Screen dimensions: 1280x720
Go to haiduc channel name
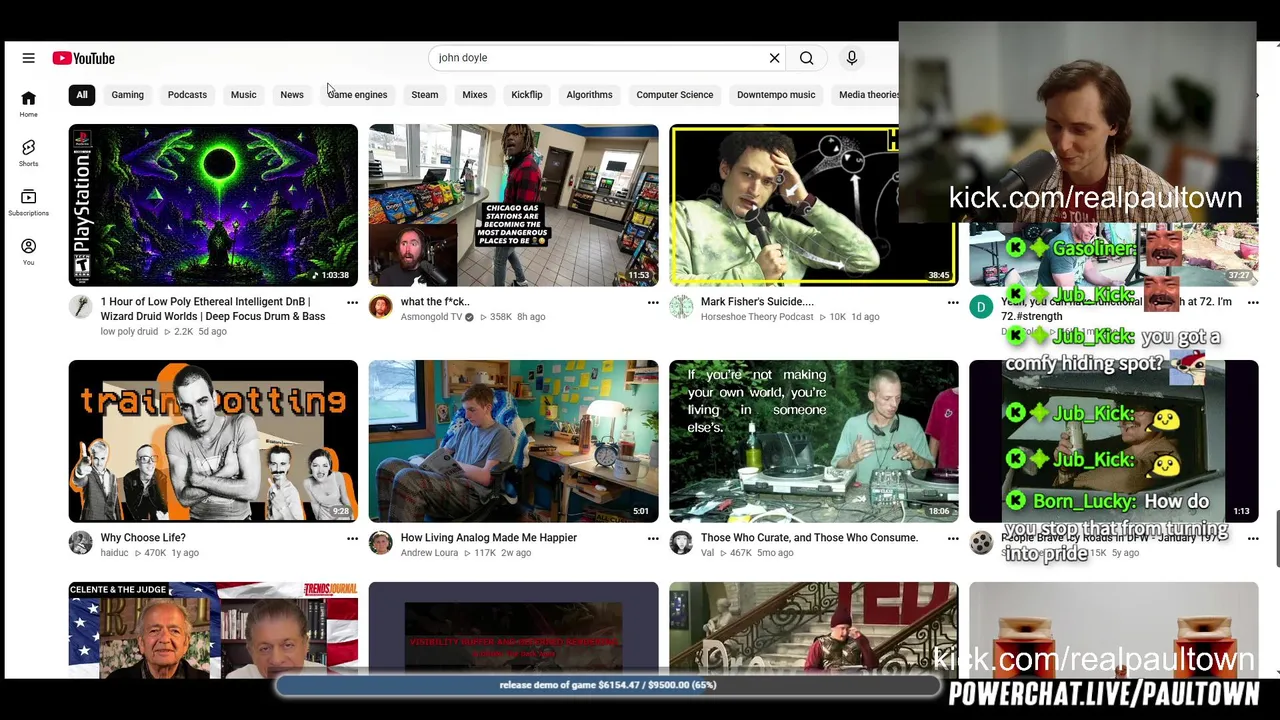pos(114,553)
